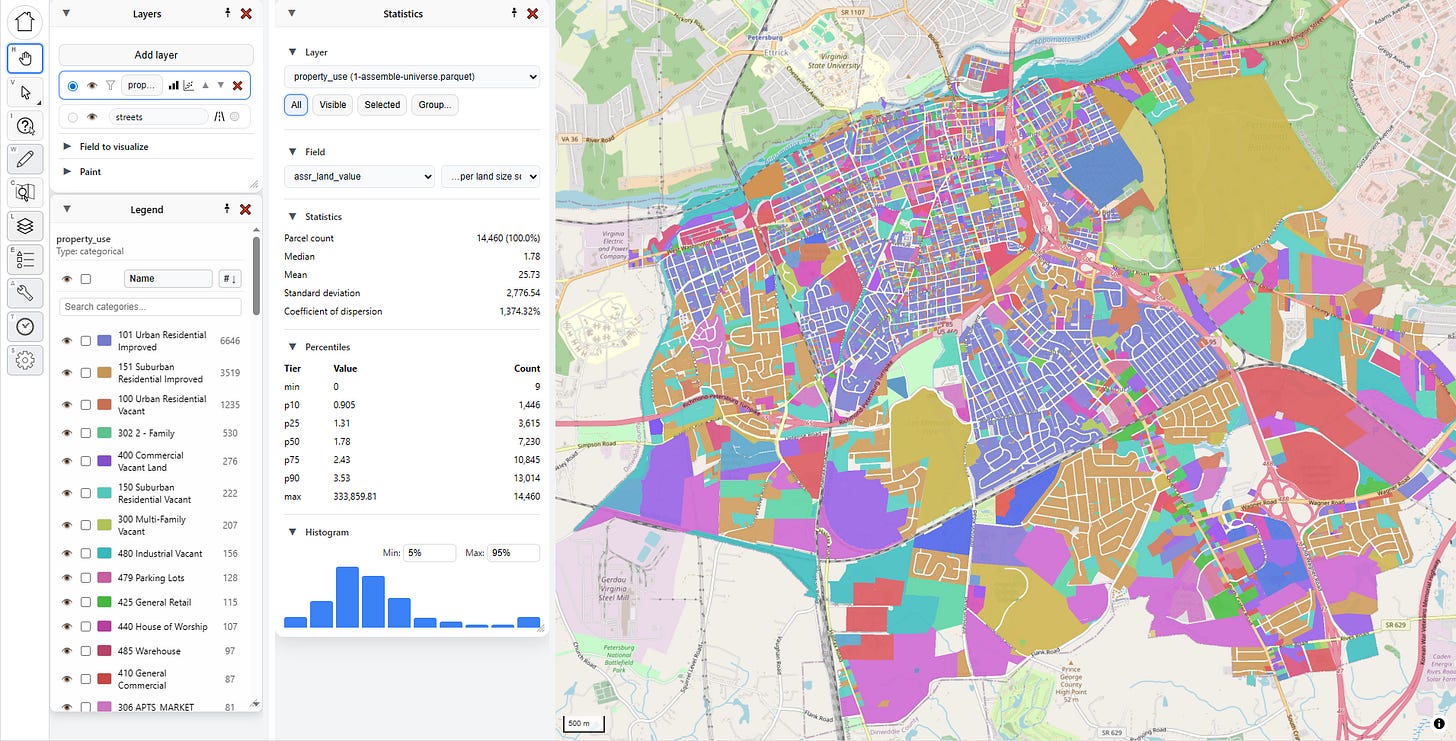Open the layers stack panel icon

click(25, 226)
